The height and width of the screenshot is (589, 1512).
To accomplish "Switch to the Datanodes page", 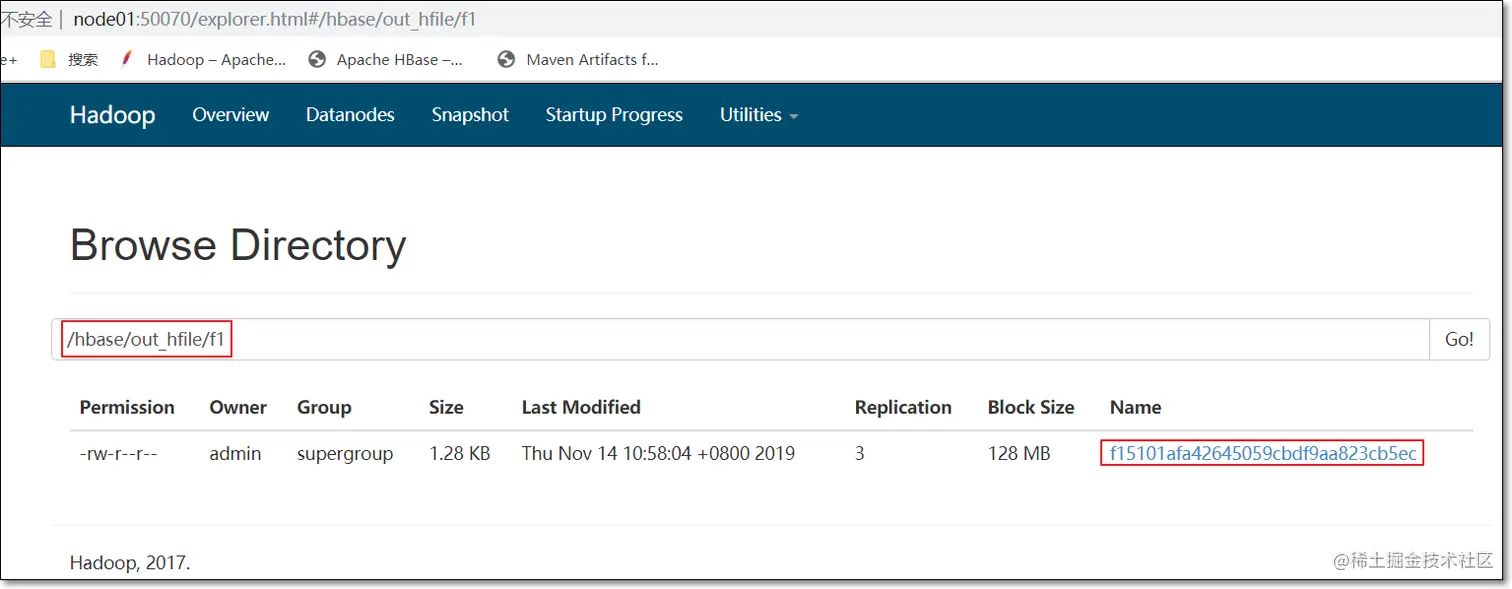I will 350,115.
